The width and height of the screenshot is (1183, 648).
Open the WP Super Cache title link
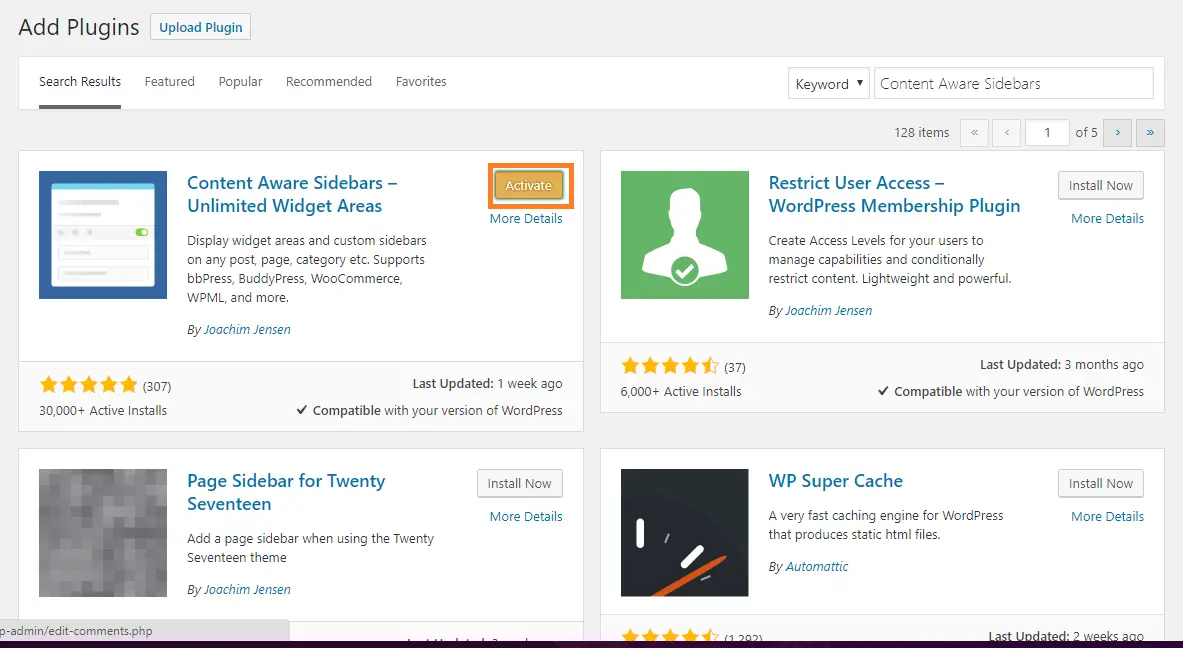836,481
